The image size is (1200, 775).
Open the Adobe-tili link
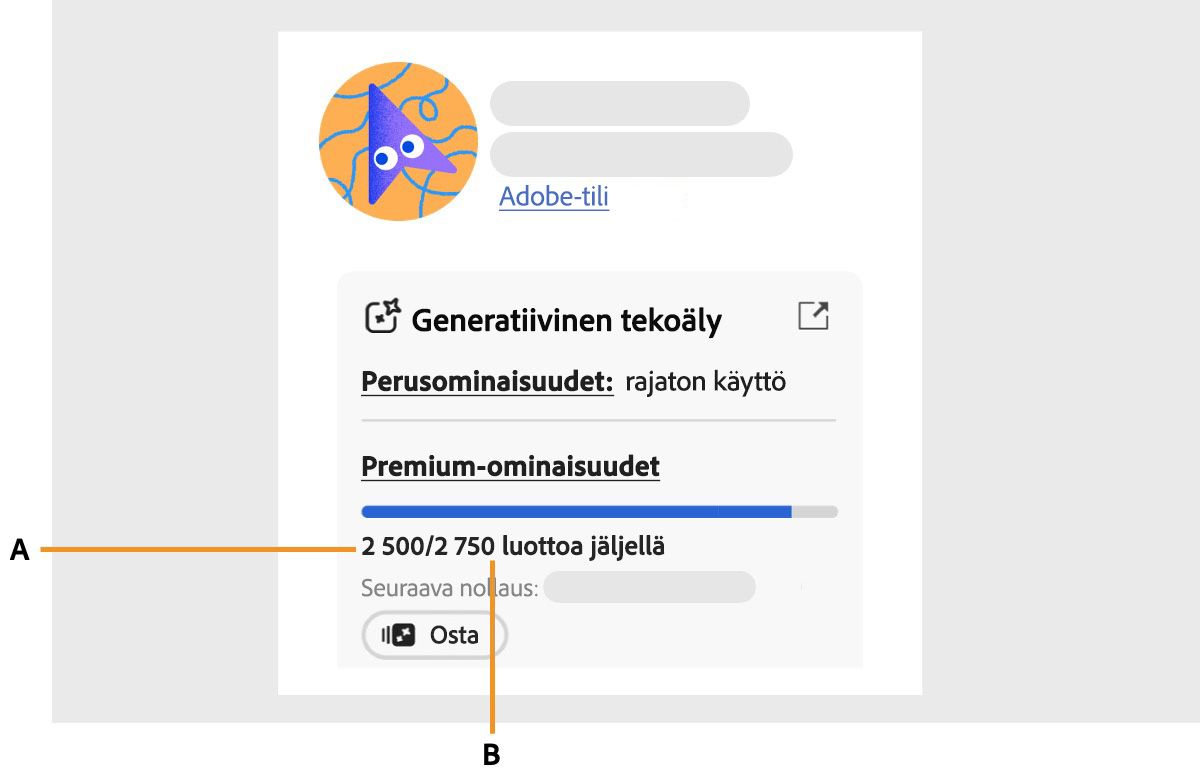coord(553,197)
